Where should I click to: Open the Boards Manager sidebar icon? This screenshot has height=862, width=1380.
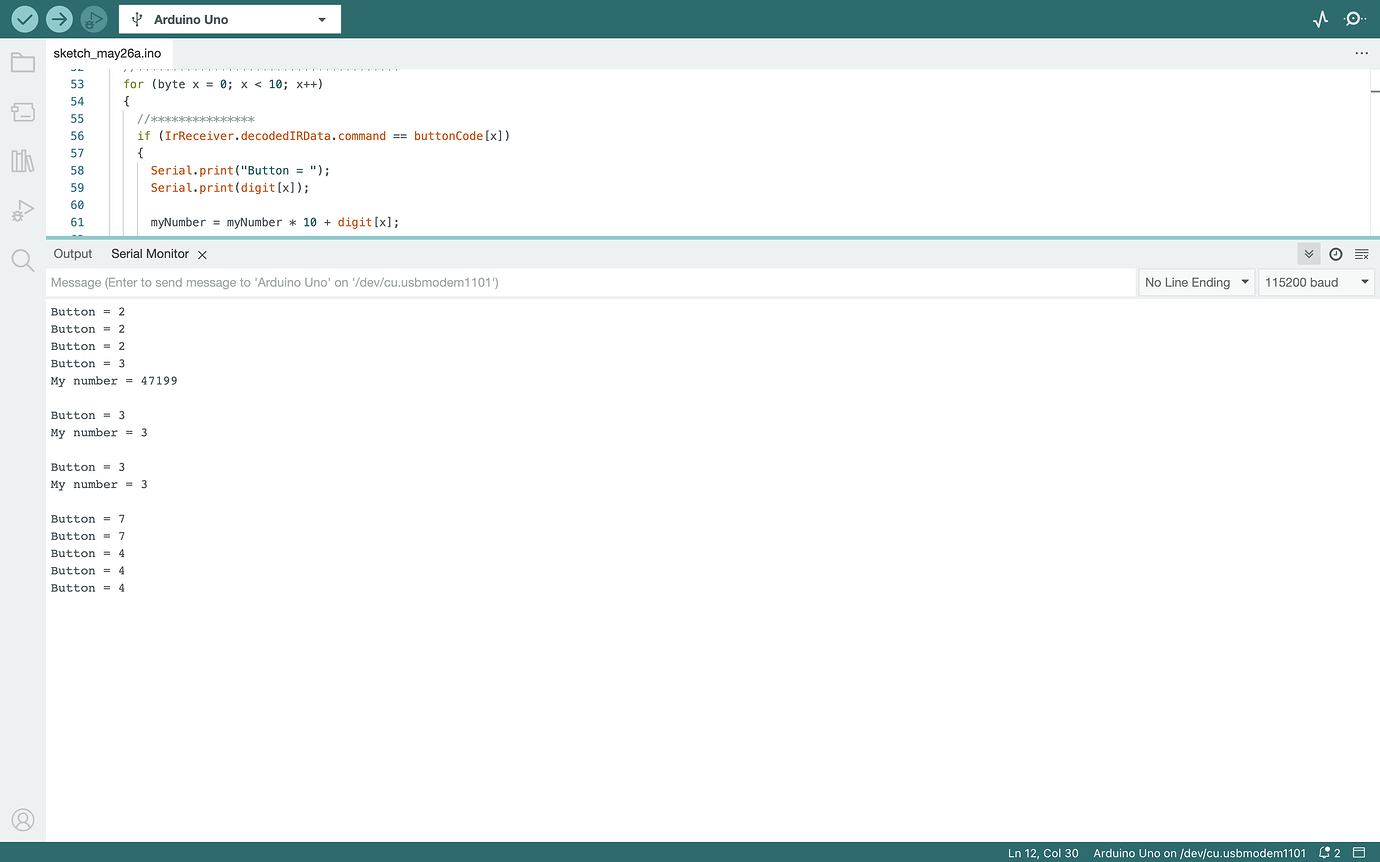tap(23, 112)
